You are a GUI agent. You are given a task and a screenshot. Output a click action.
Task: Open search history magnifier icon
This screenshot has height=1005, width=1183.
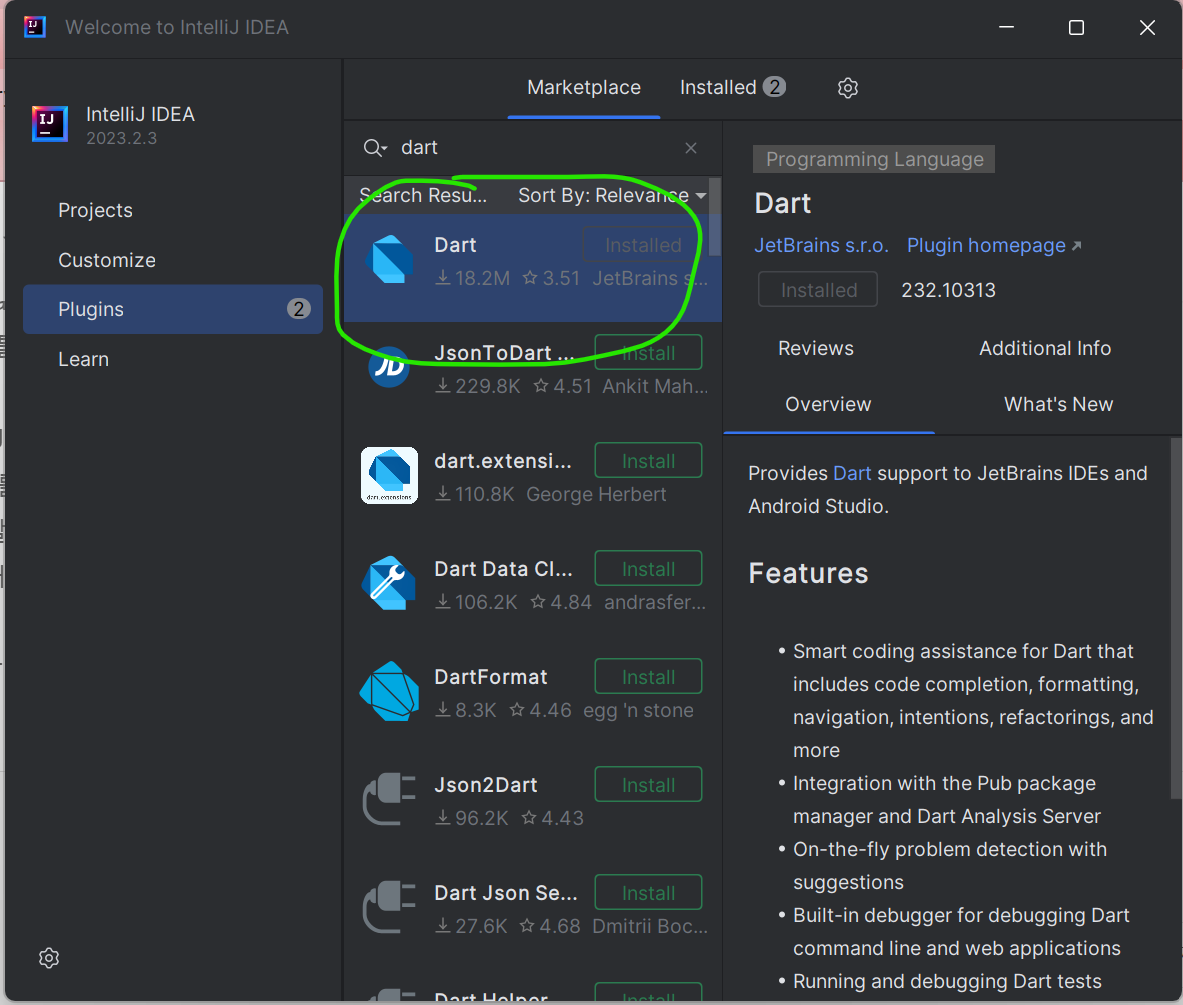(375, 148)
